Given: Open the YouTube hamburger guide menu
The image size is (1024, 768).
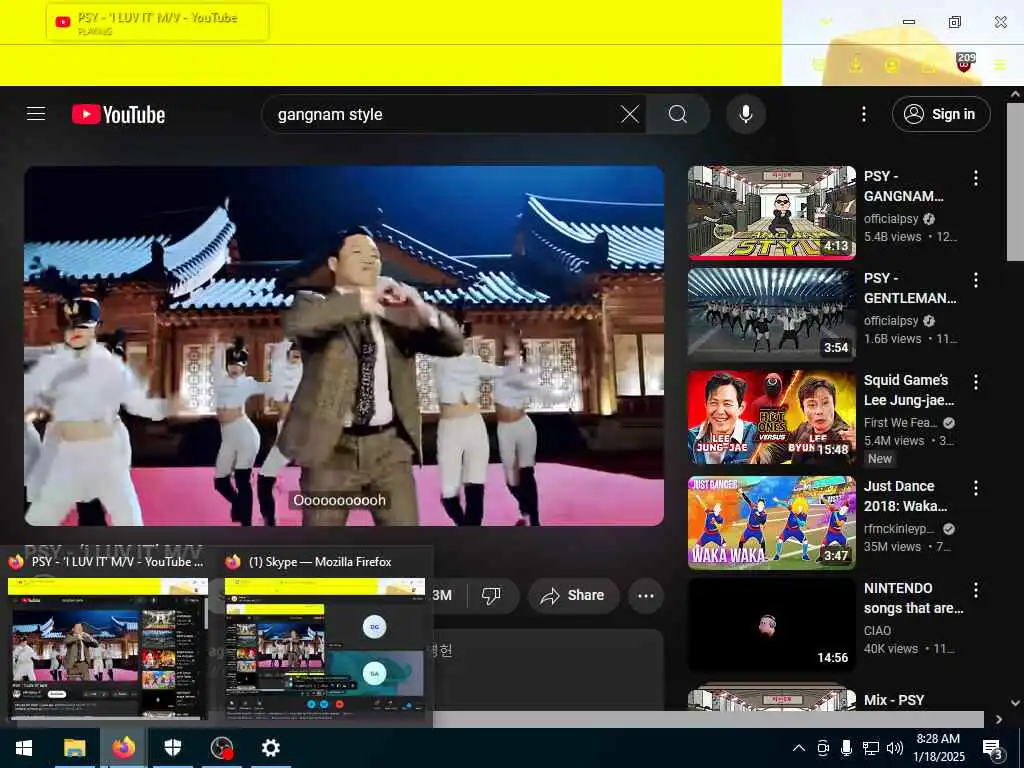Looking at the screenshot, I should 36,114.
